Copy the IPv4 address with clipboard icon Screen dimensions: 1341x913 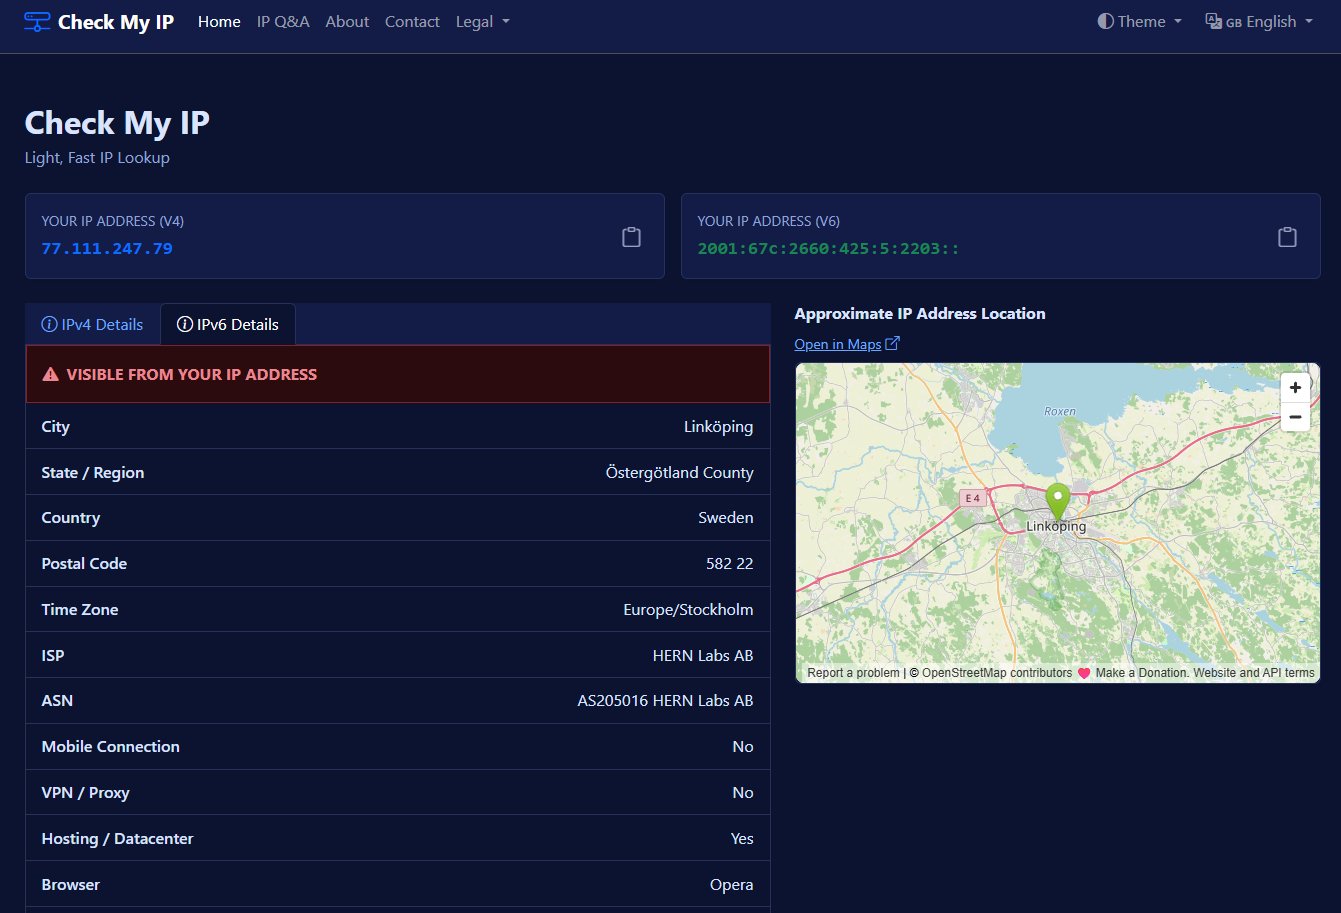click(x=631, y=237)
